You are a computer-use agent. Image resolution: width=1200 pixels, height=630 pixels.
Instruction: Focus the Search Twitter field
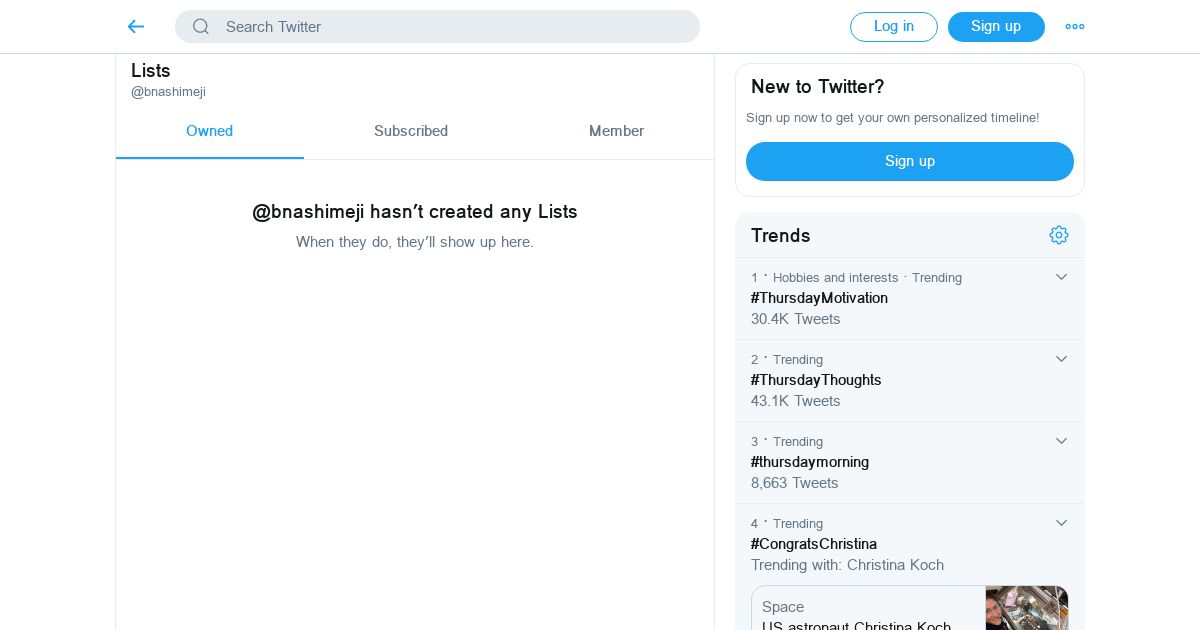[x=450, y=27]
